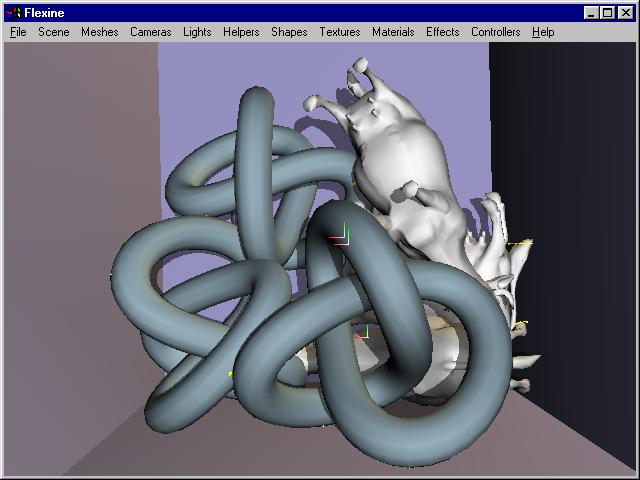Open the Helpers menu

tap(241, 32)
